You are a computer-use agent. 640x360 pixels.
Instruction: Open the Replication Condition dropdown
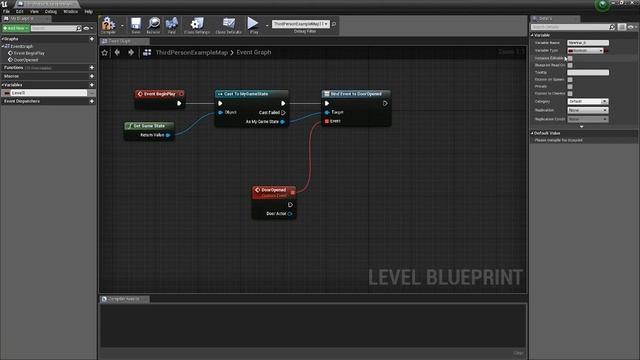click(x=588, y=119)
